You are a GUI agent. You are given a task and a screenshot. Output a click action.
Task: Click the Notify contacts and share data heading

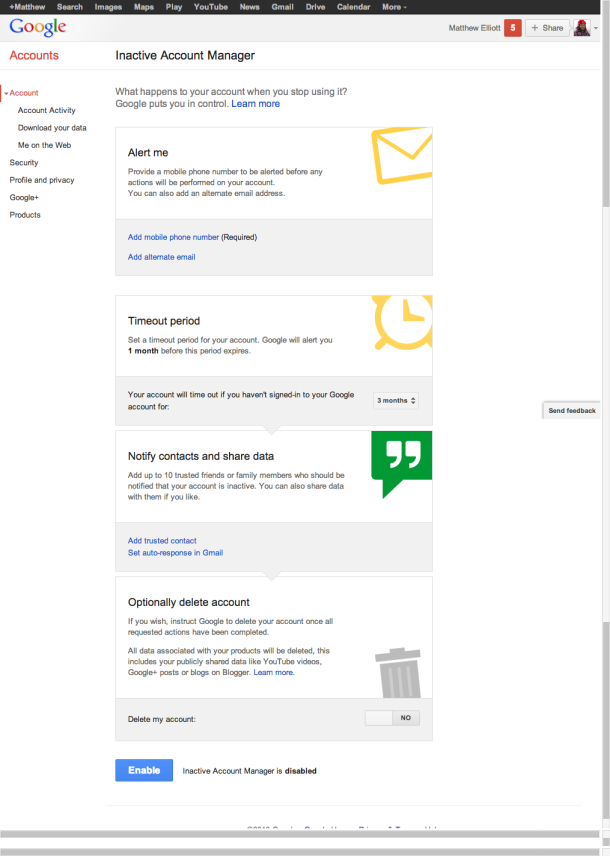tap(201, 456)
